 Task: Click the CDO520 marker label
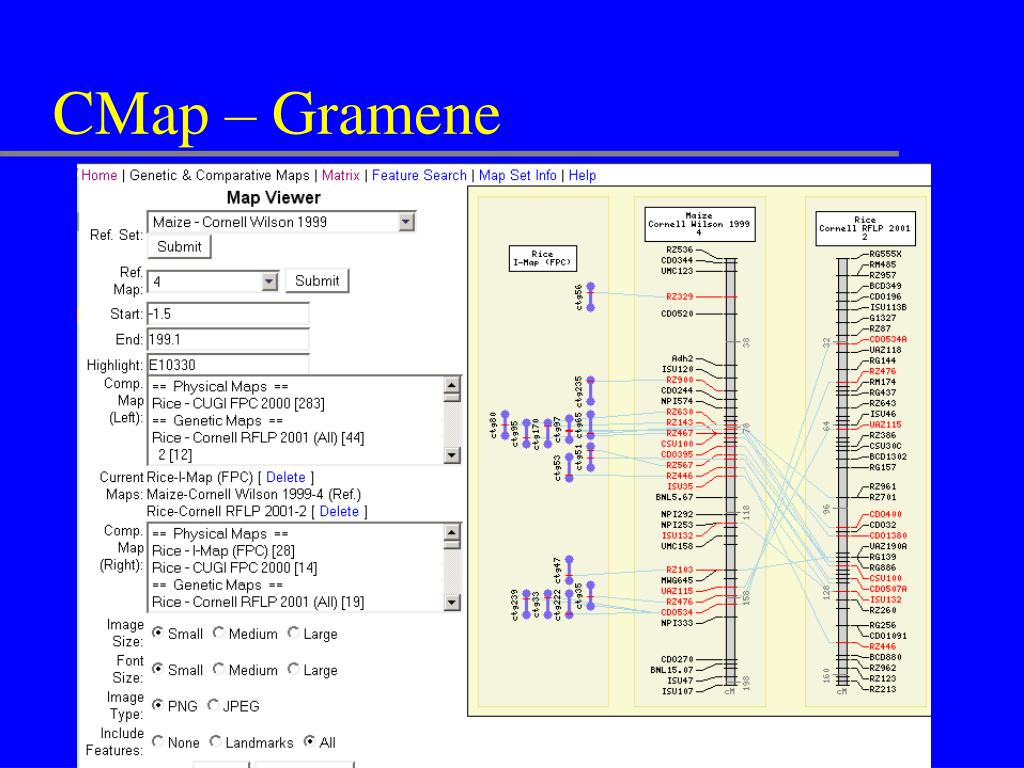click(x=677, y=313)
